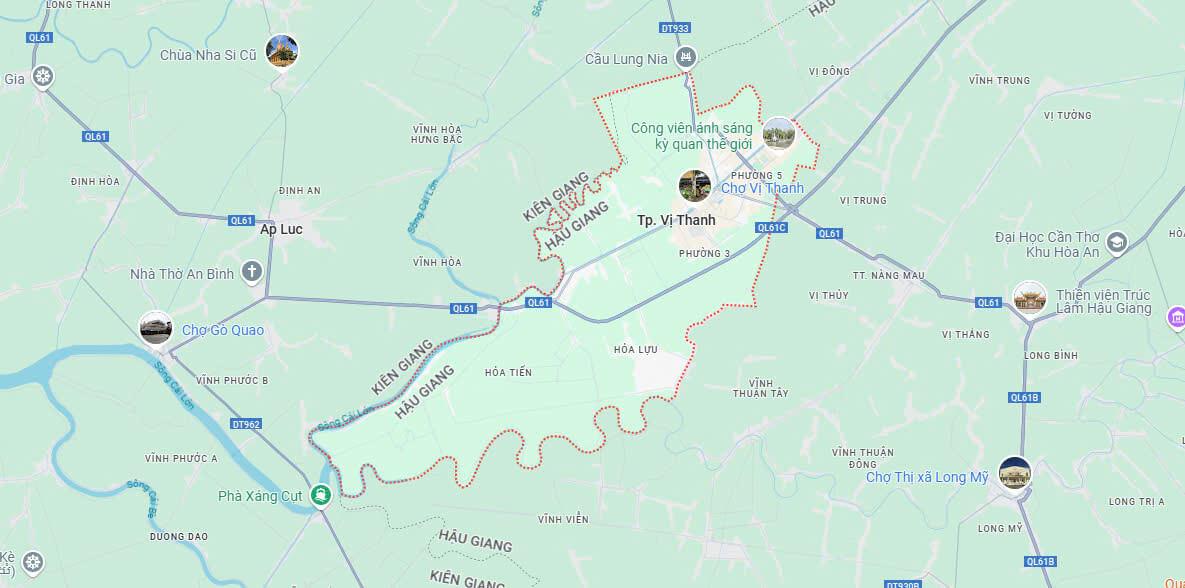Image resolution: width=1185 pixels, height=588 pixels.
Task: Click the Chùa Nha Si Cũ temple photo marker
Action: click(282, 51)
